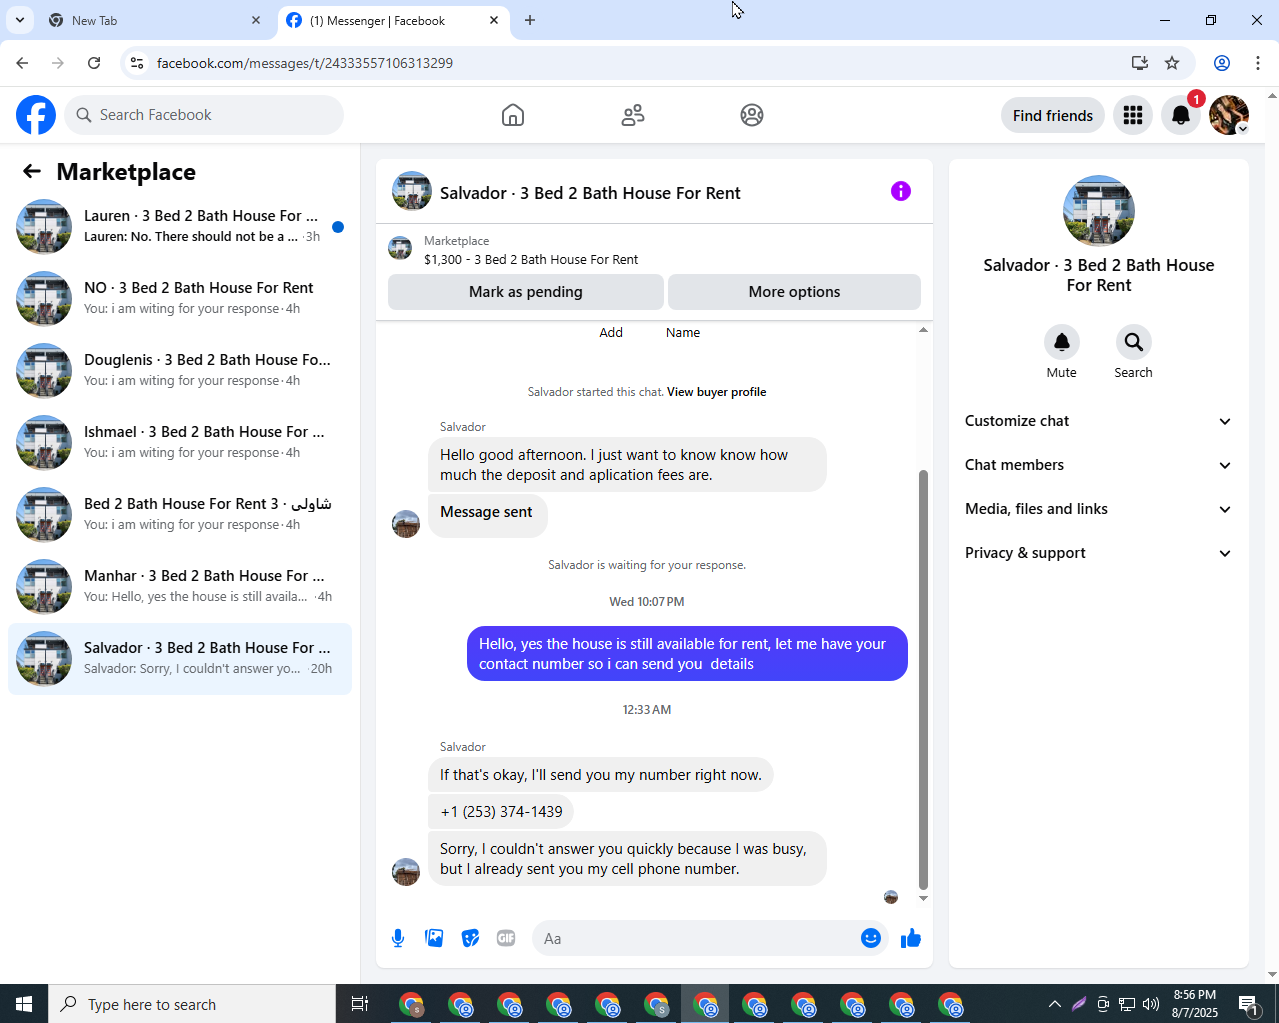Reload the page in the browser
This screenshot has width=1279, height=1023.
pos(94,63)
